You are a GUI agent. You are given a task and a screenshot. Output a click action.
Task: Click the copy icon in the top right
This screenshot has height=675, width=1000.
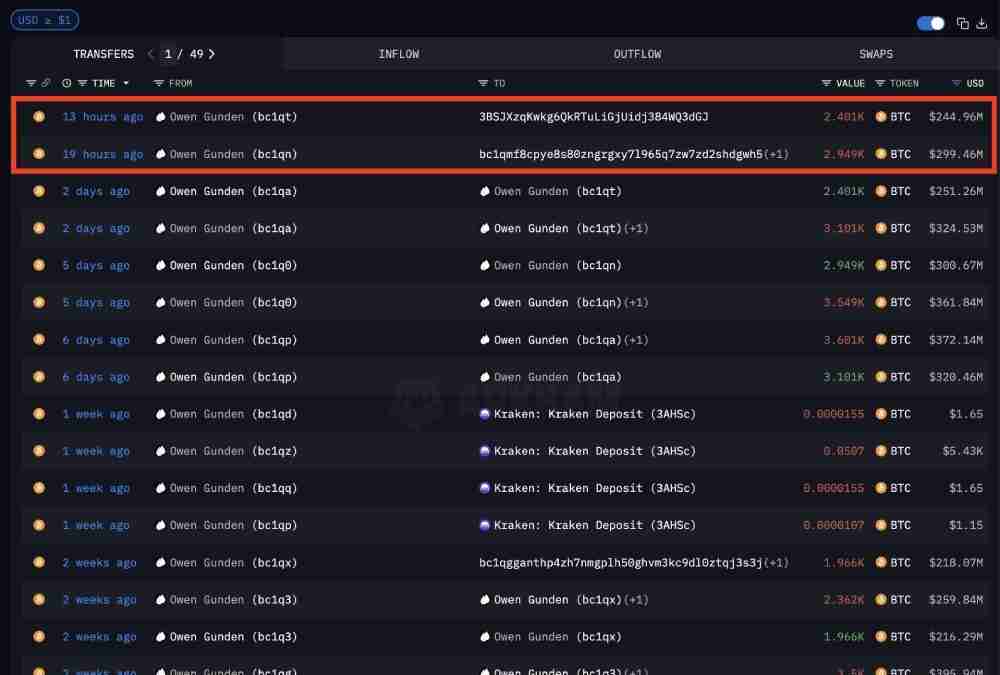coord(963,23)
